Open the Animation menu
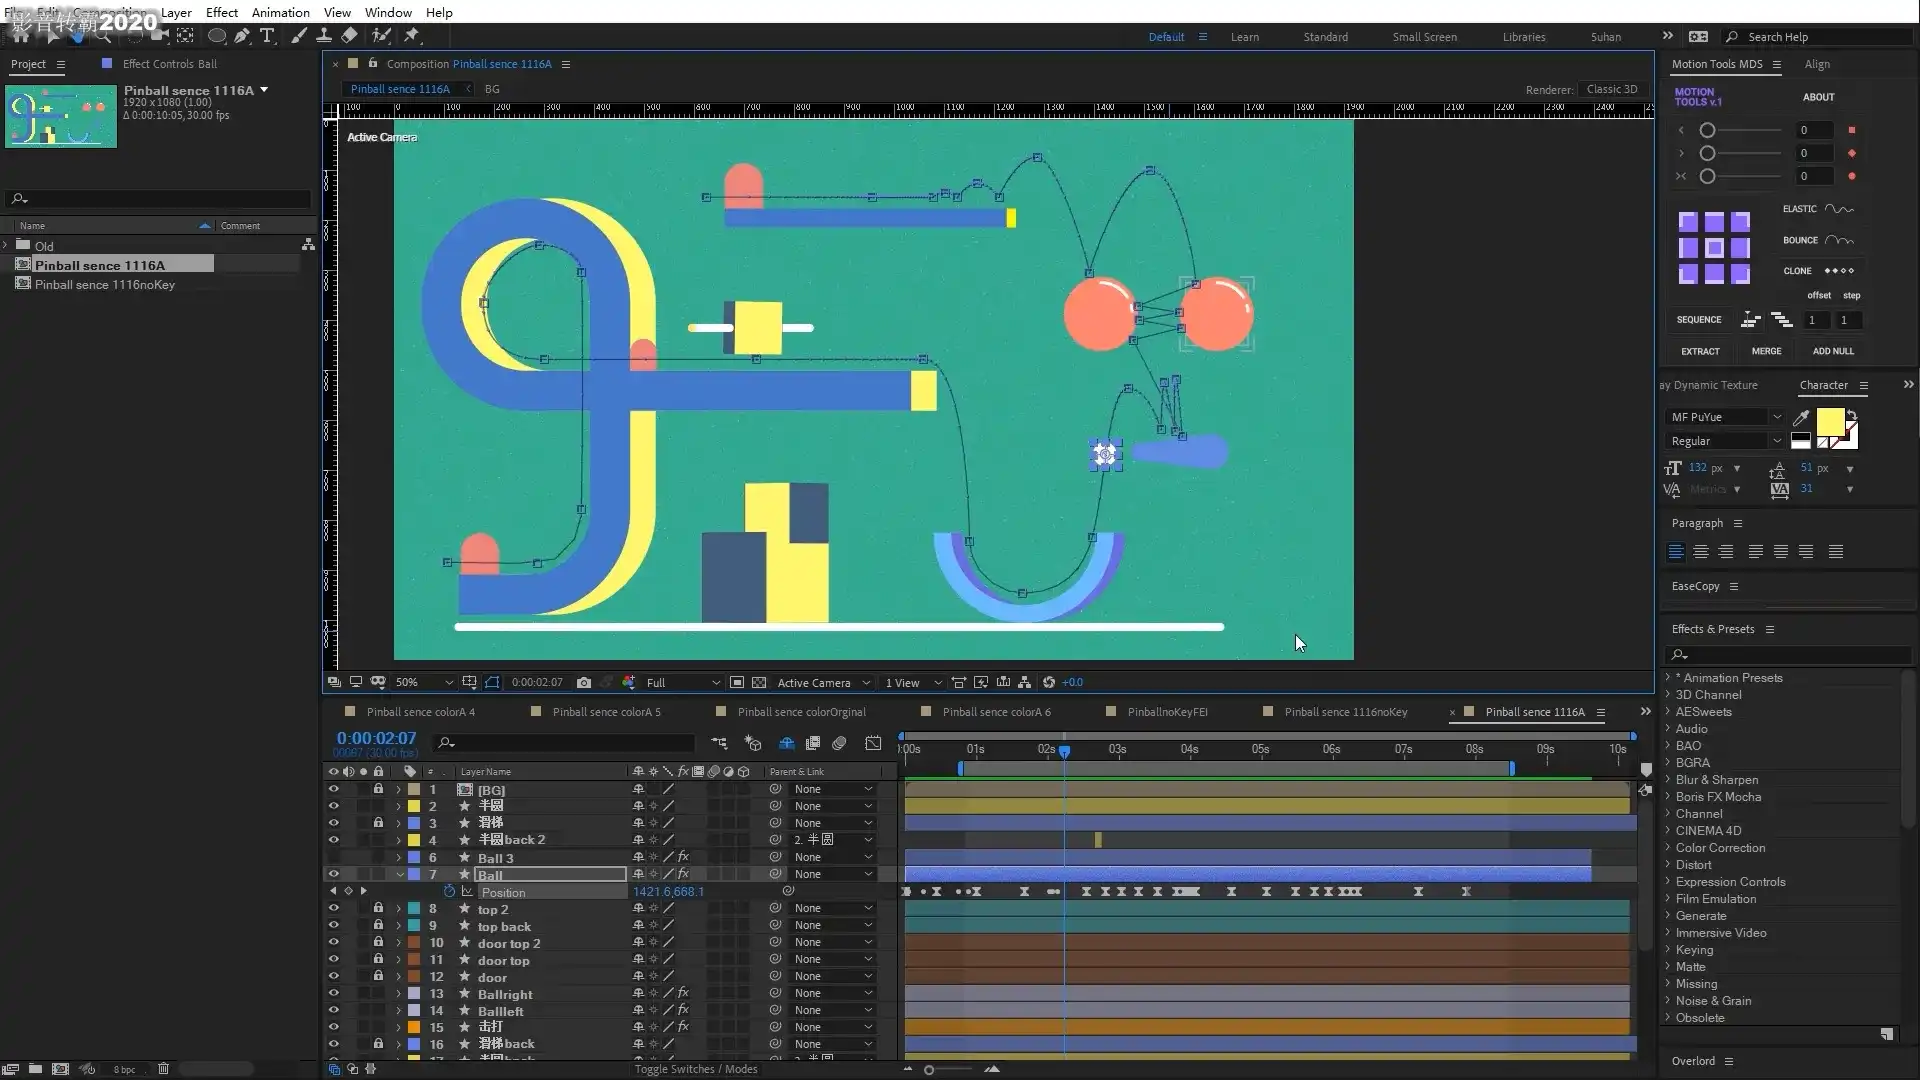The width and height of the screenshot is (1920, 1080). tap(280, 12)
